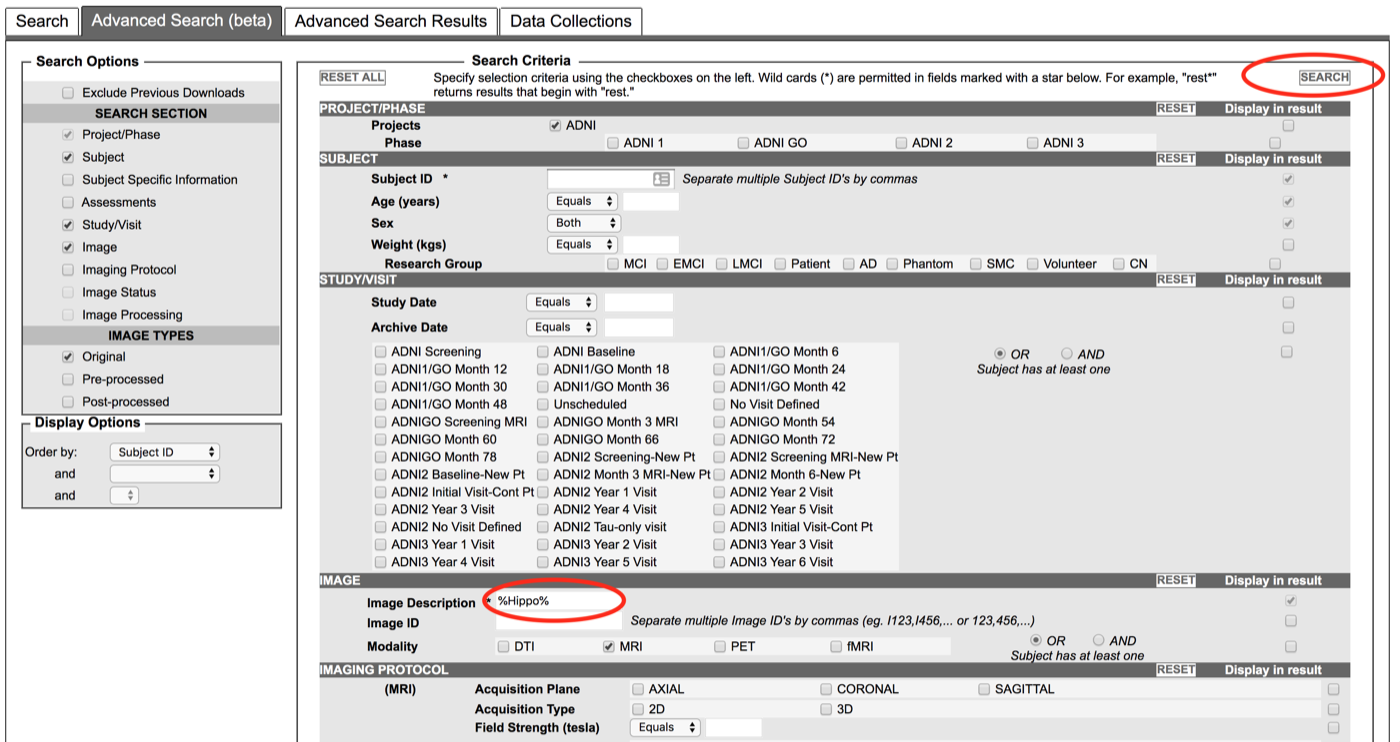Open the Order by Subject ID dropdown
The image size is (1400, 742).
click(x=164, y=452)
